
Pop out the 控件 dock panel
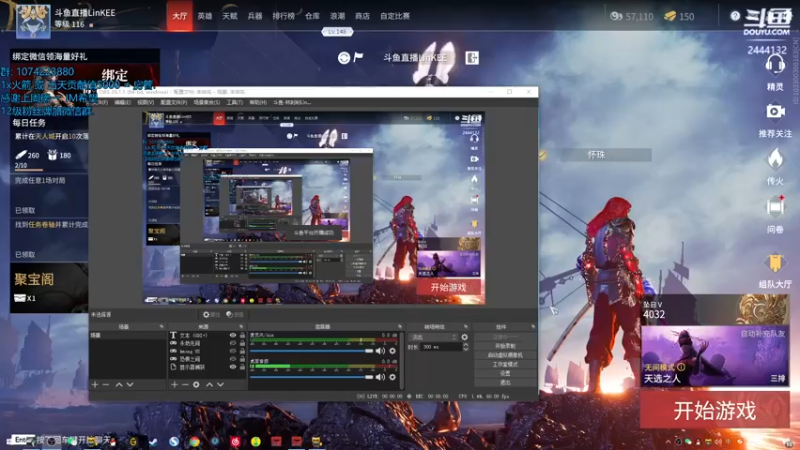point(533,327)
